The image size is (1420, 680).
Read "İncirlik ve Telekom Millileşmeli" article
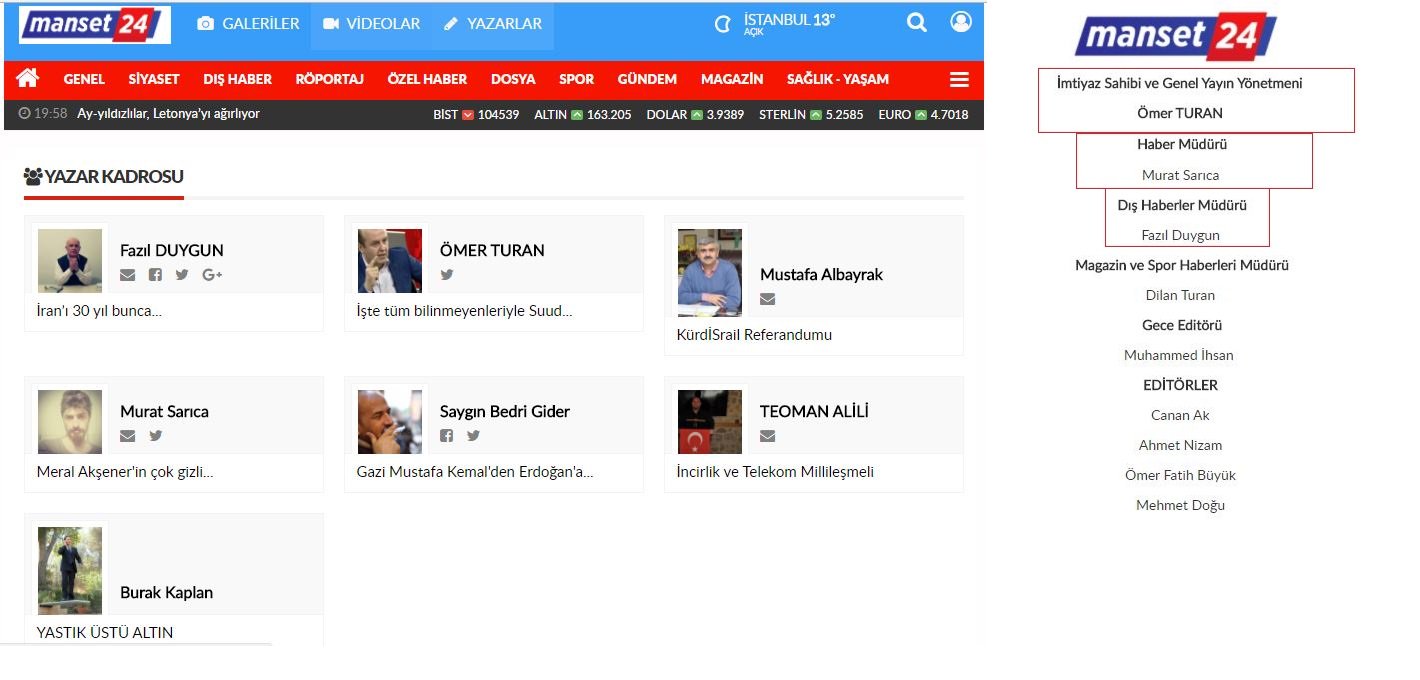[775, 472]
